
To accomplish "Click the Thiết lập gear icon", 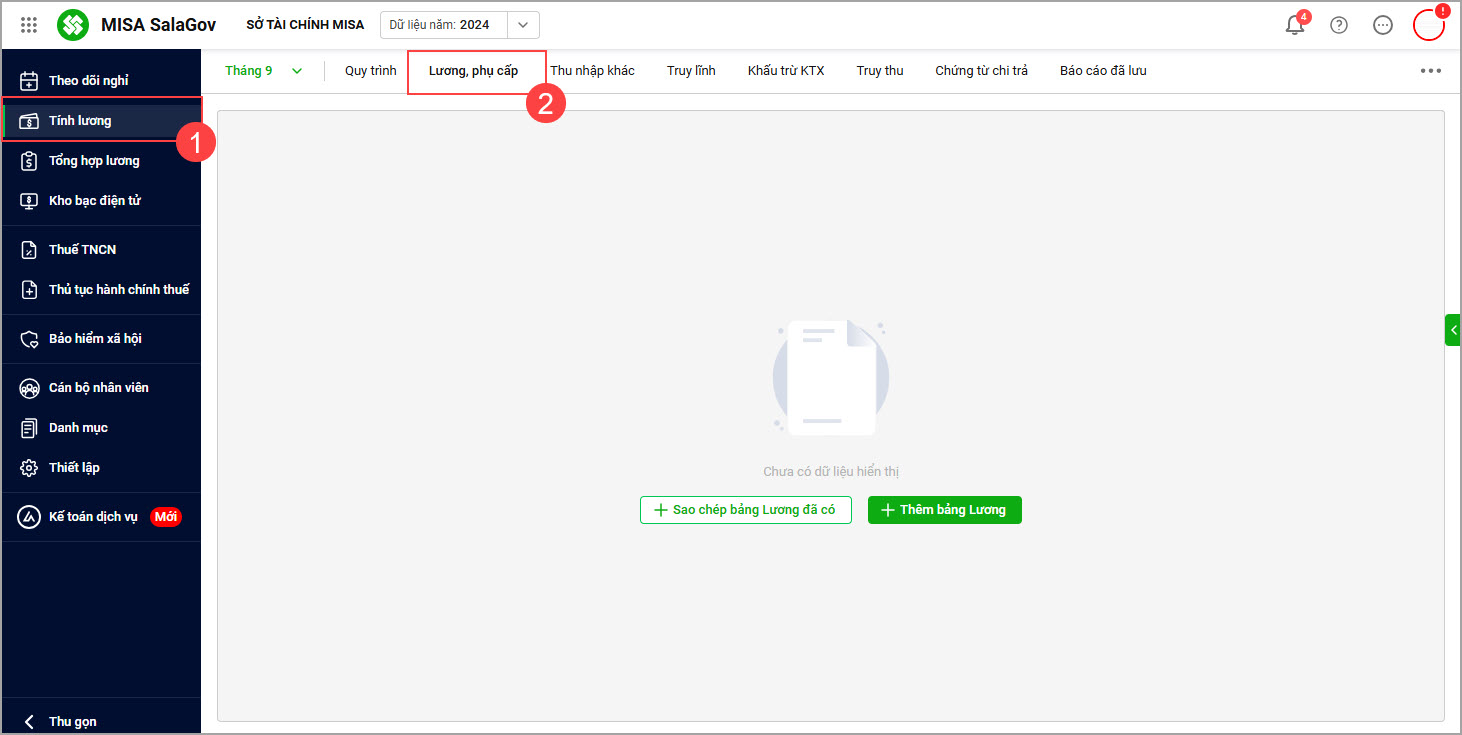I will [30, 467].
